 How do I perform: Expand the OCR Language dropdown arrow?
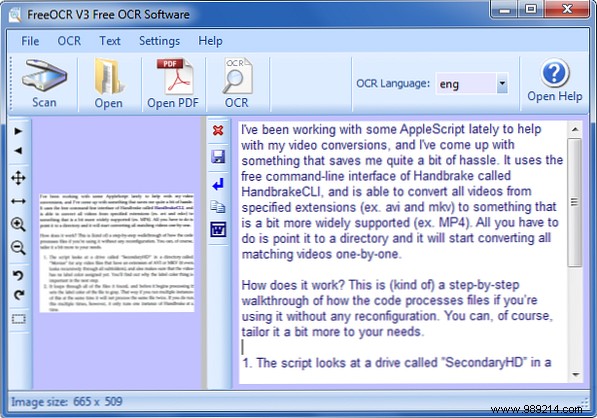point(502,83)
